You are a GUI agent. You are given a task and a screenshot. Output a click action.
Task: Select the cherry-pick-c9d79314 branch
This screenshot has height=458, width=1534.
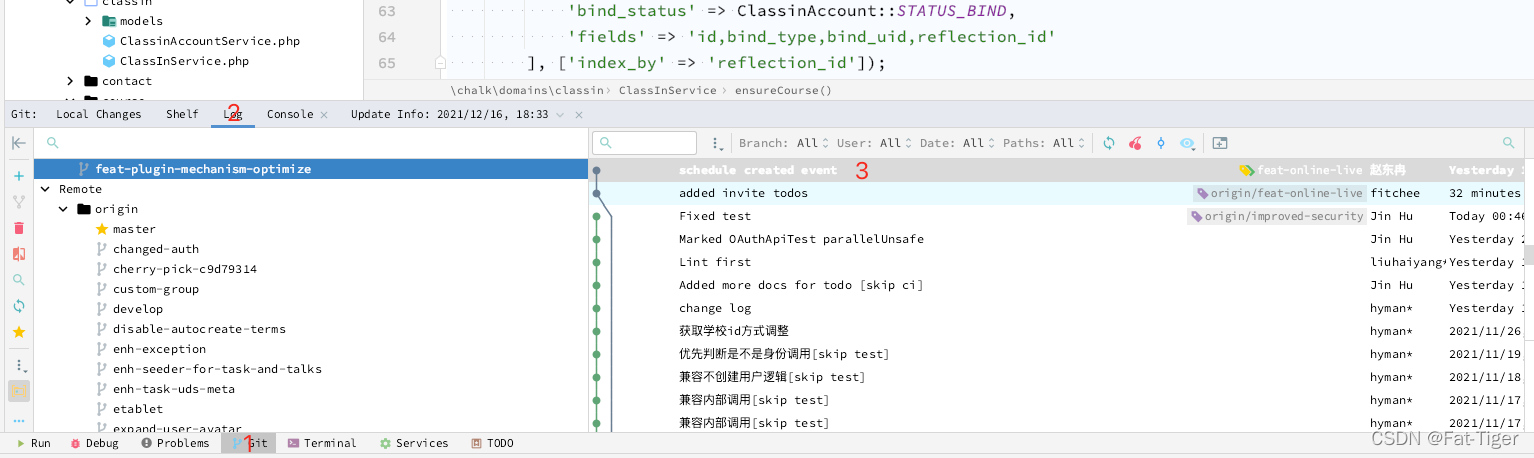[x=184, y=269]
